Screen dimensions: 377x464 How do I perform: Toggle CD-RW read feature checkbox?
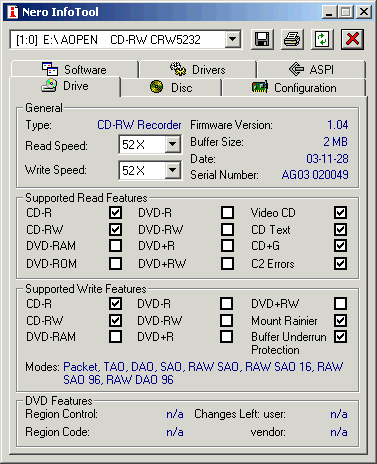[115, 229]
